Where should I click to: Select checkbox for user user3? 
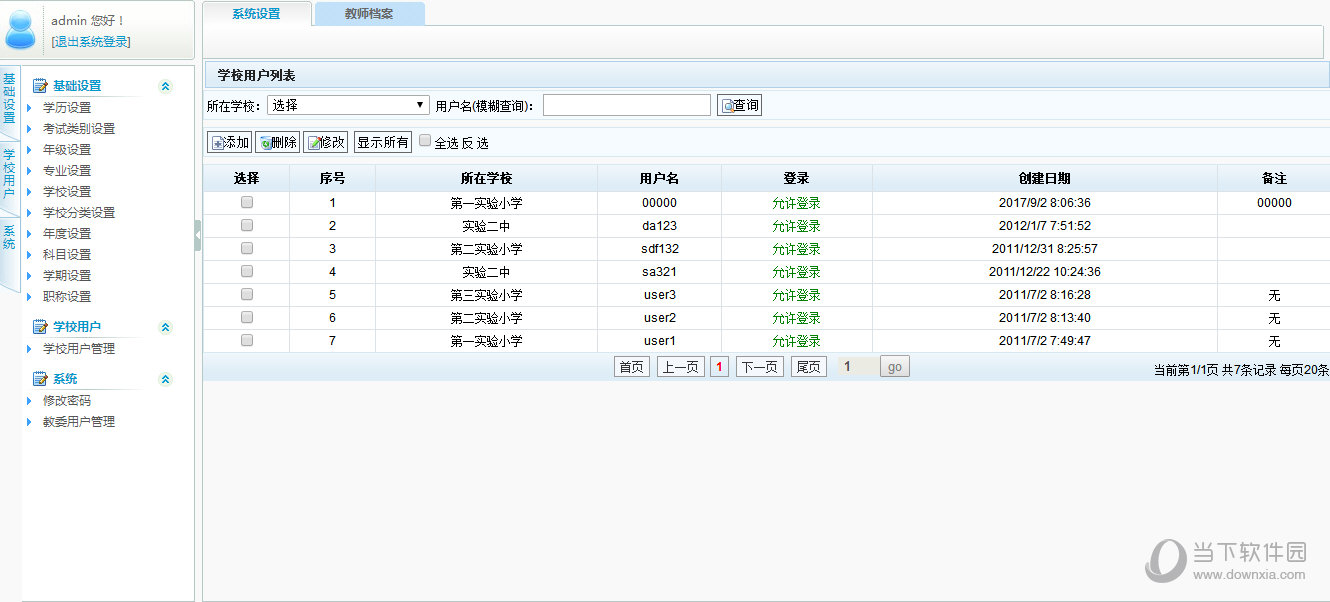point(247,294)
